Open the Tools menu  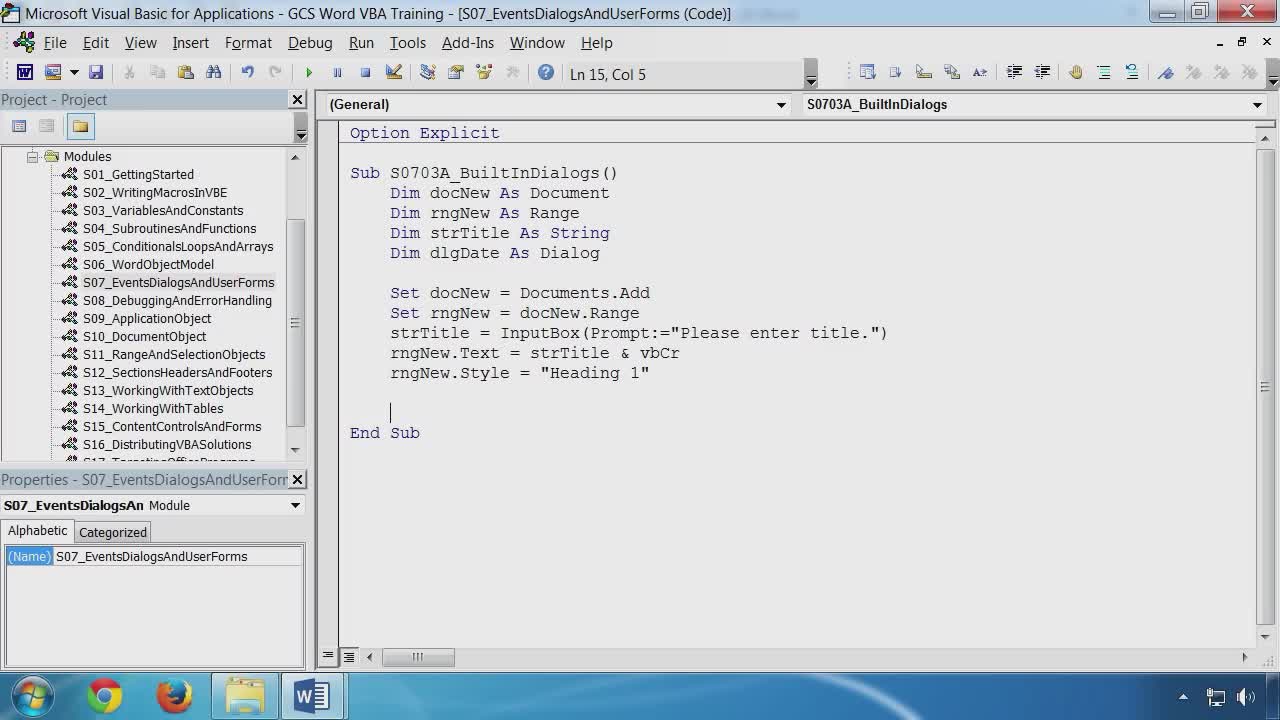point(408,43)
